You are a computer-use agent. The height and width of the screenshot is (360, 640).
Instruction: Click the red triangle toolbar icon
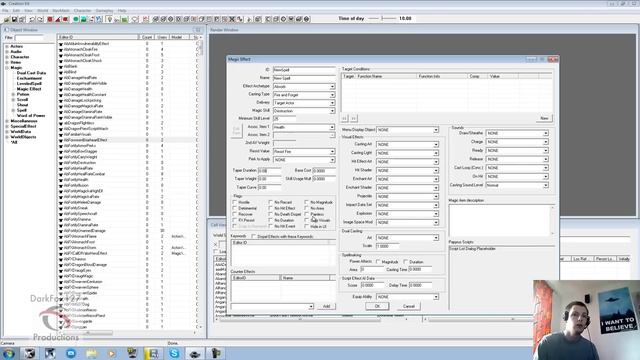[x=58, y=19]
